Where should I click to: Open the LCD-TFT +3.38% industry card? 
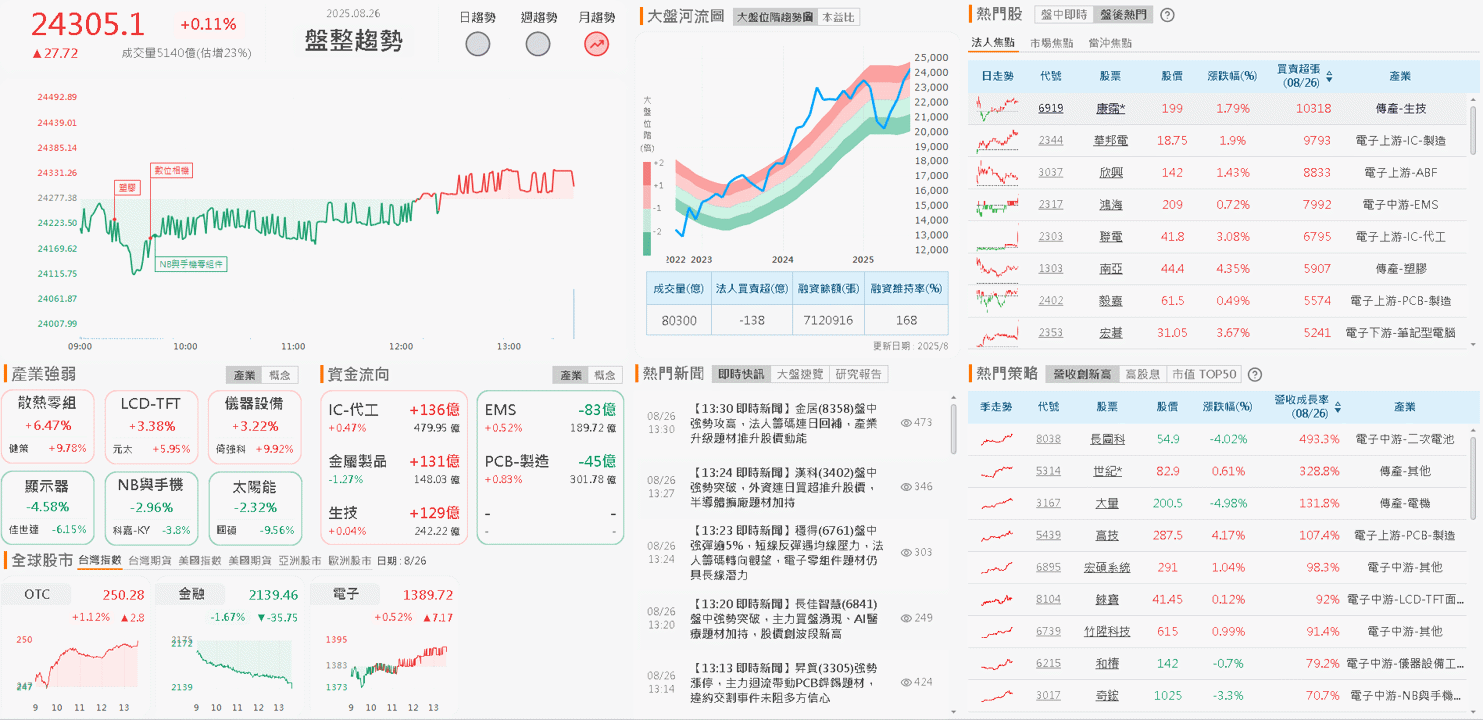(151, 426)
